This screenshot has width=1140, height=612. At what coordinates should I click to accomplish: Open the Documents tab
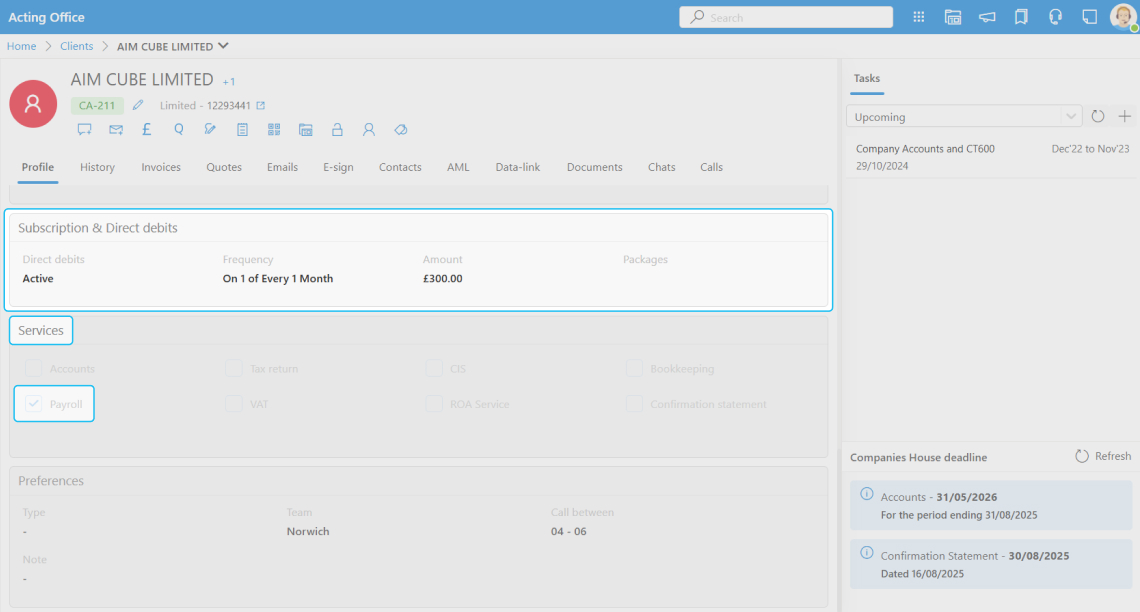[x=594, y=167]
